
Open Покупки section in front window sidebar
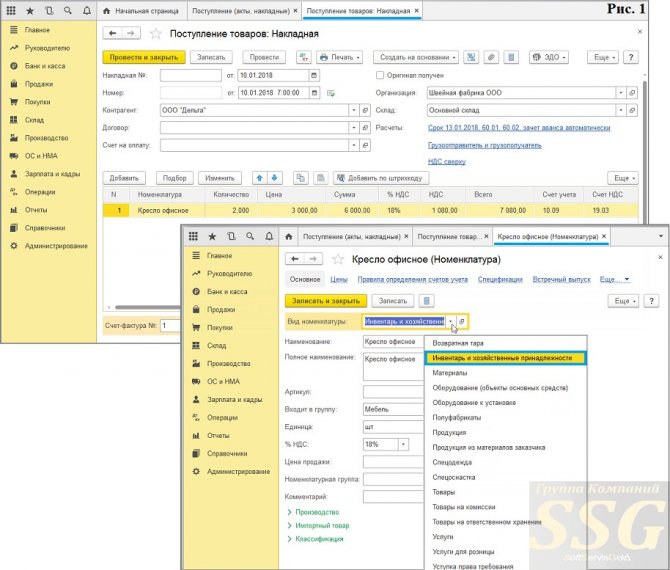(220, 328)
